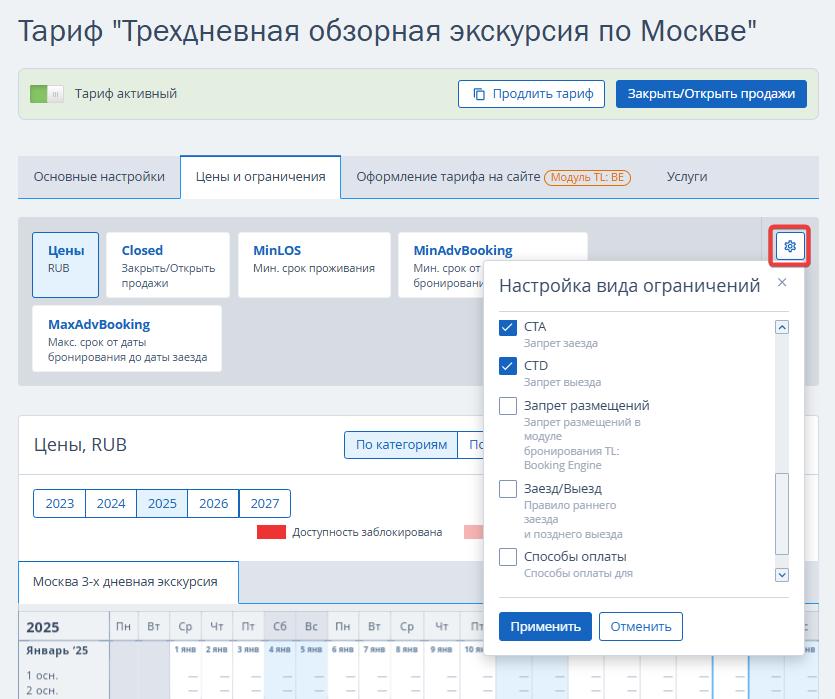Close the restrictions settings popup with X
The image size is (835, 699).
(782, 282)
